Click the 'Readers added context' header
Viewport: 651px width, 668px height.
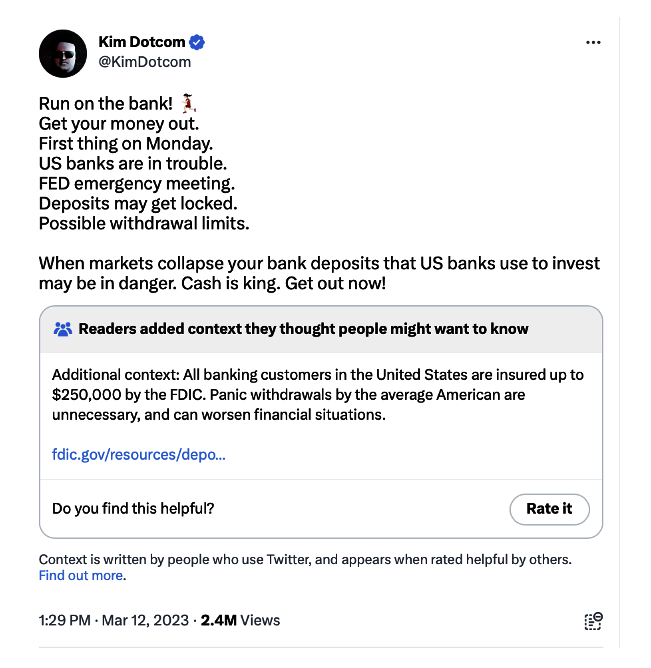click(303, 328)
